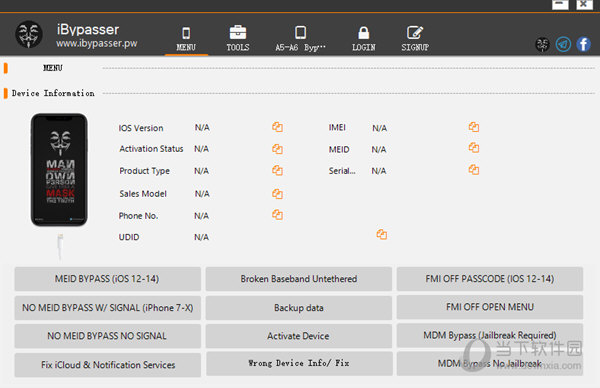Click the Activate Device button

(299, 336)
